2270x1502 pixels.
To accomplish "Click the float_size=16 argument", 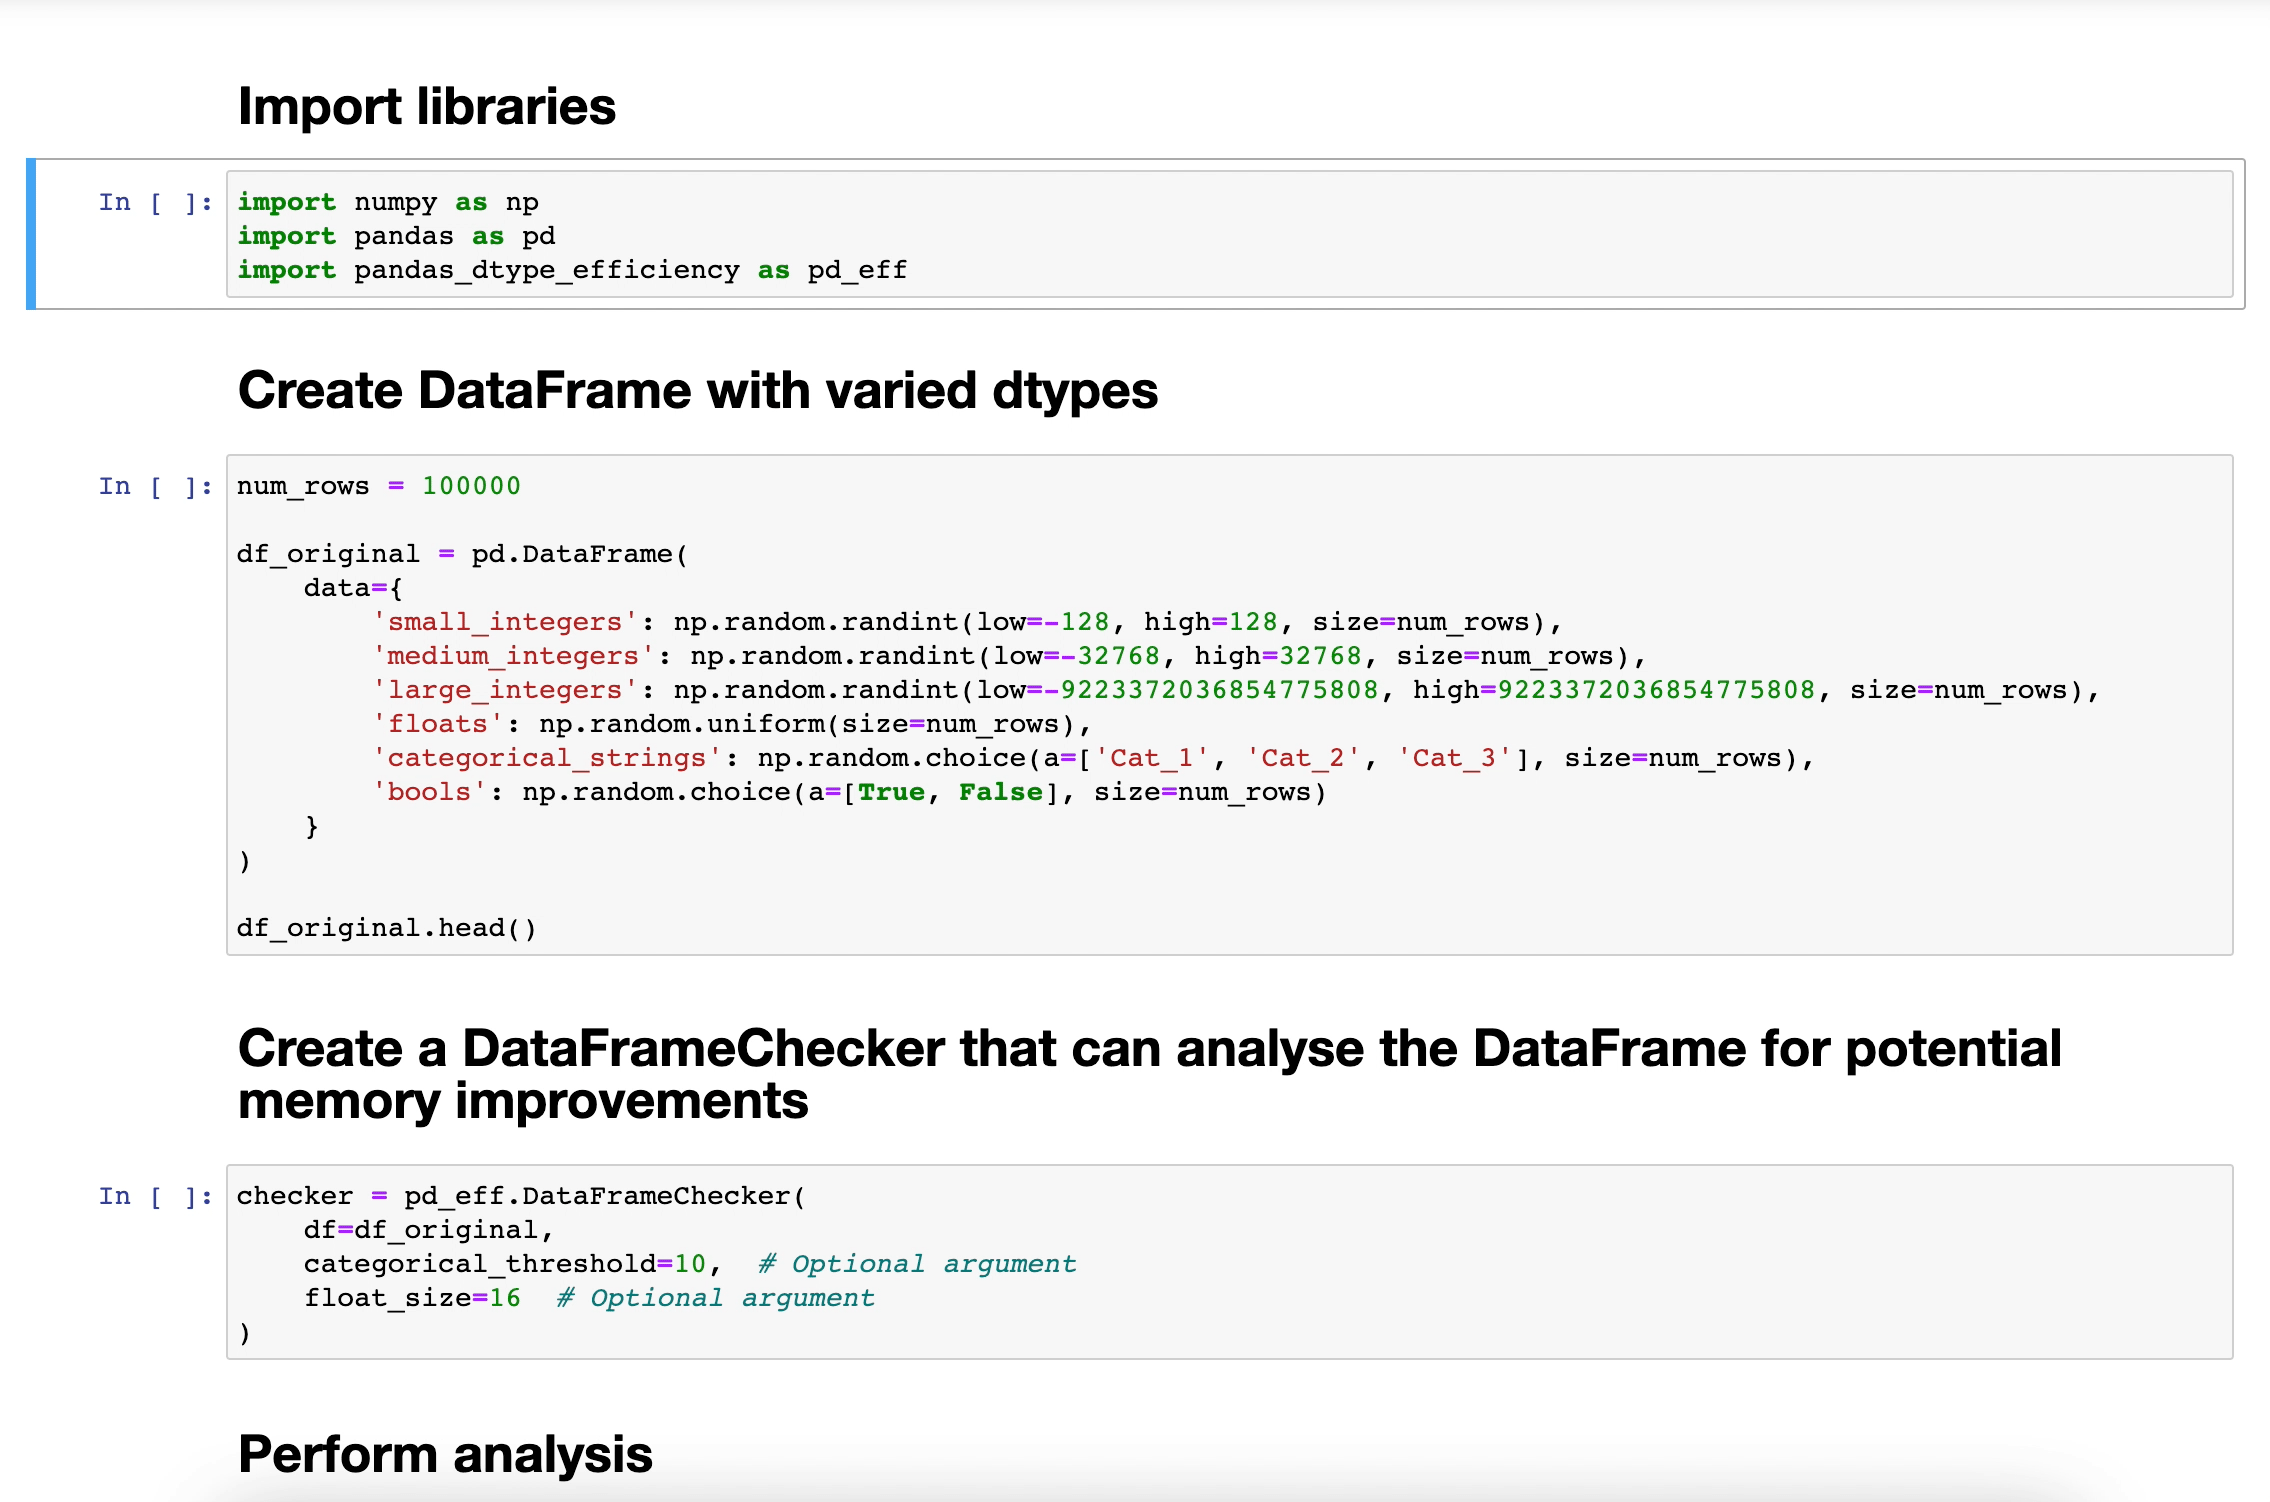I will [x=412, y=1298].
